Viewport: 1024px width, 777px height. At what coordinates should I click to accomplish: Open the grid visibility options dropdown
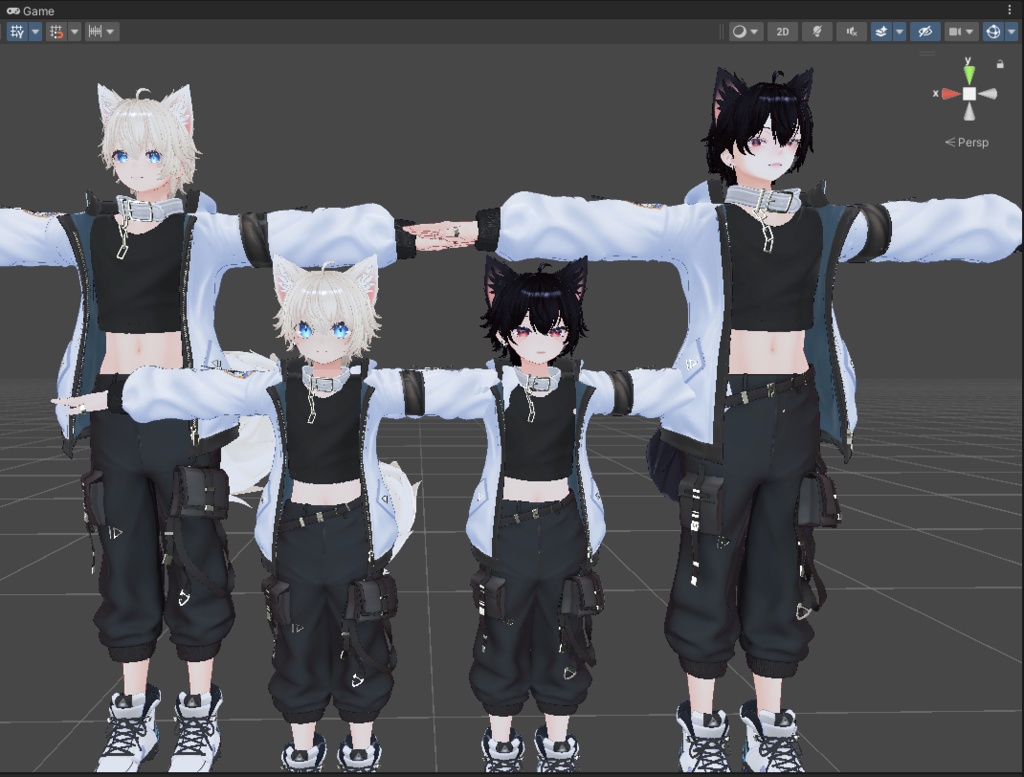(35, 31)
